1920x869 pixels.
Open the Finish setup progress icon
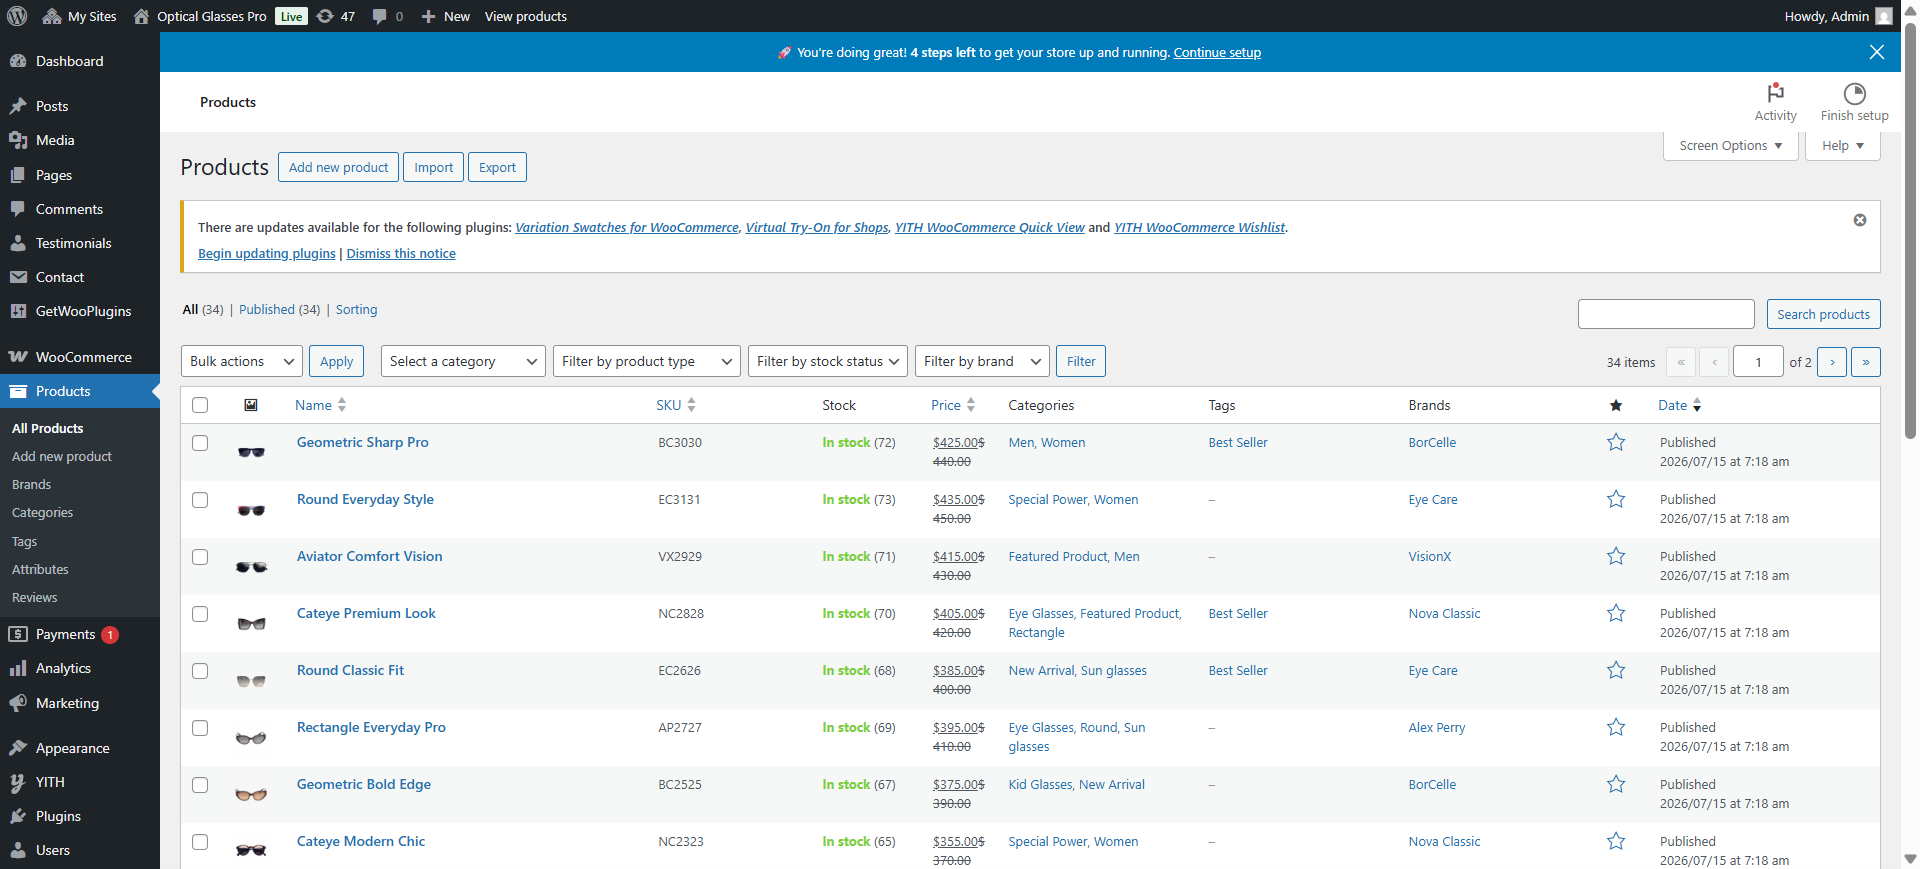(x=1854, y=102)
